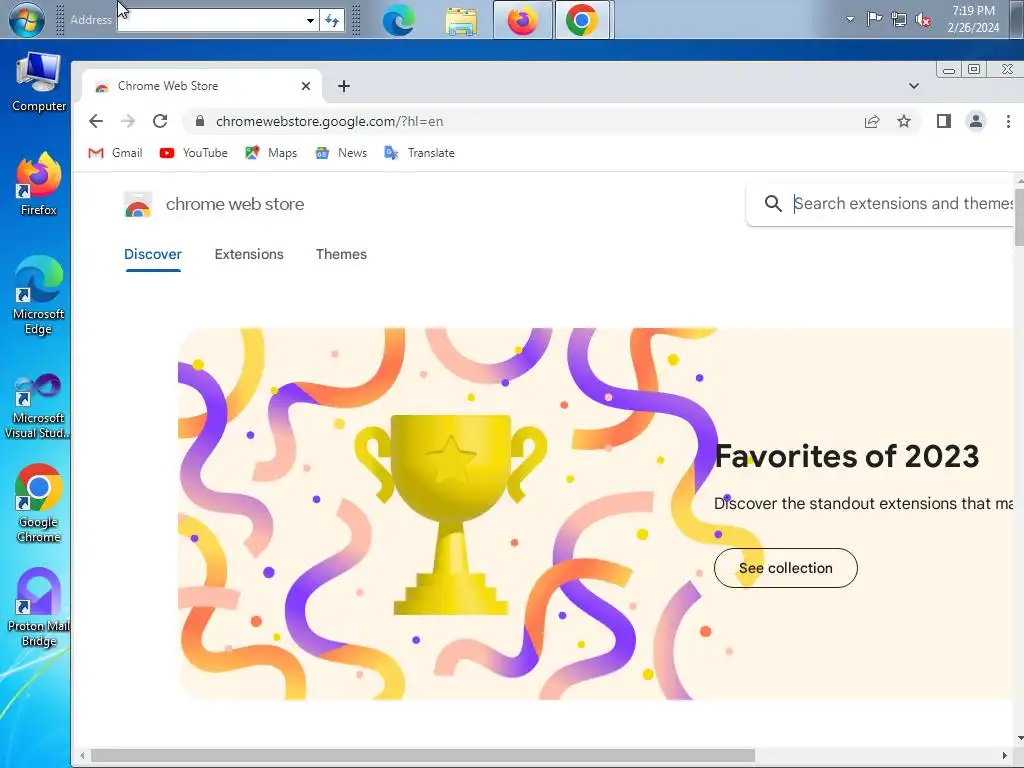The height and width of the screenshot is (768, 1024).
Task: Show hidden system tray icons
Action: point(850,19)
